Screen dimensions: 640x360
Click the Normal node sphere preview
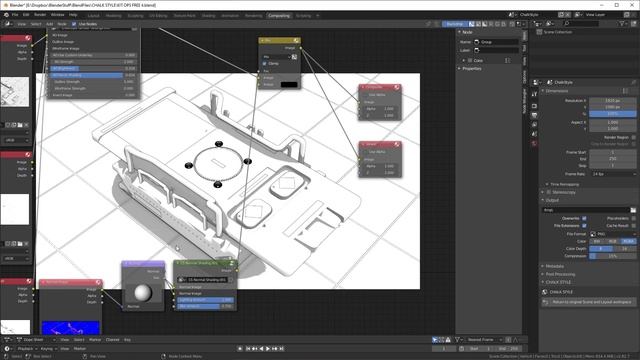[143, 292]
